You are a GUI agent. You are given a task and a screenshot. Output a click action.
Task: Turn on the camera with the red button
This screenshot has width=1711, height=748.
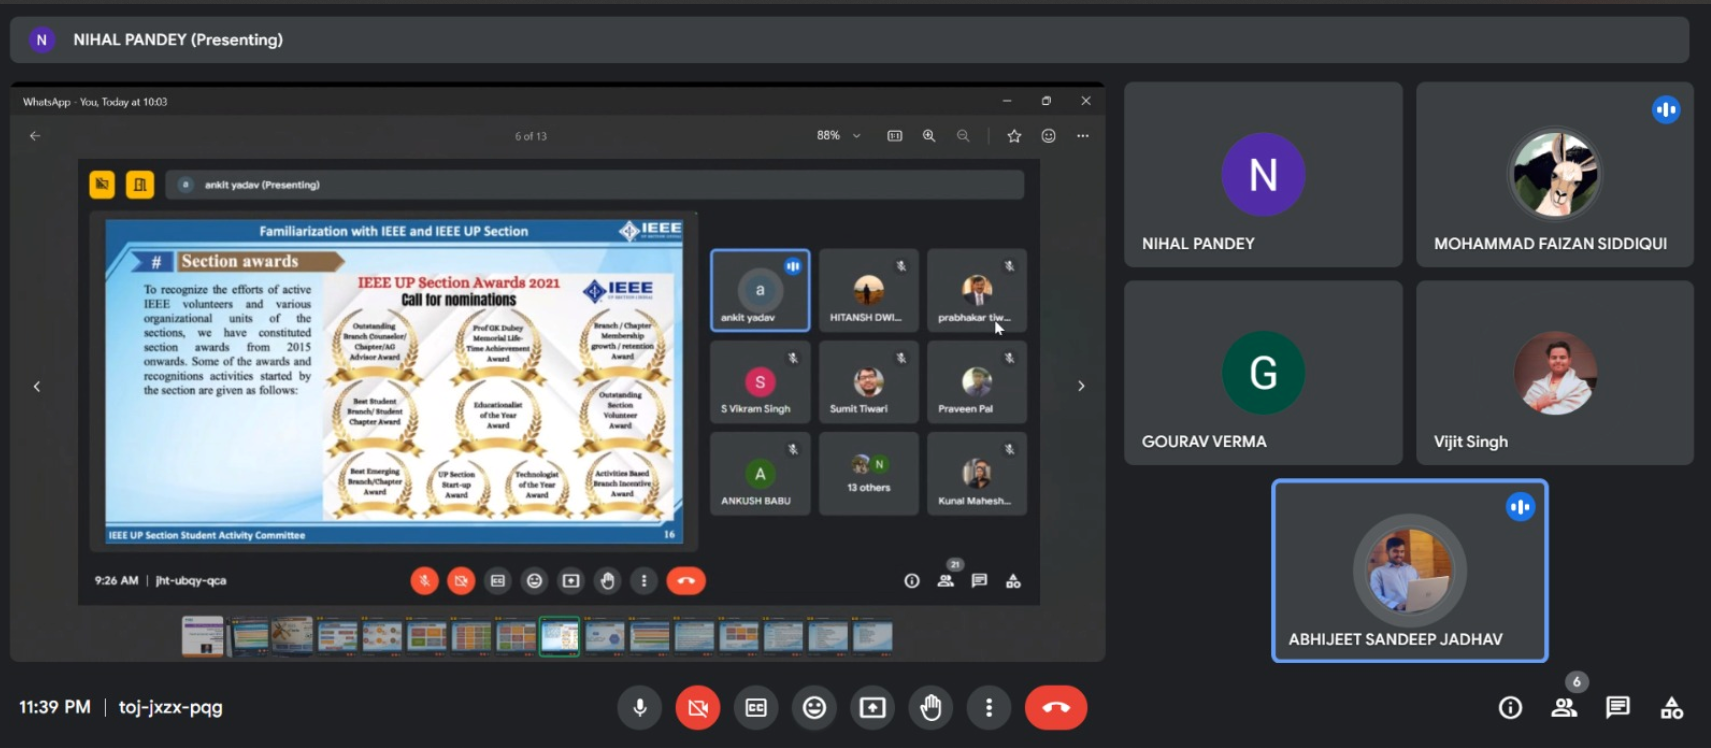tap(698, 708)
